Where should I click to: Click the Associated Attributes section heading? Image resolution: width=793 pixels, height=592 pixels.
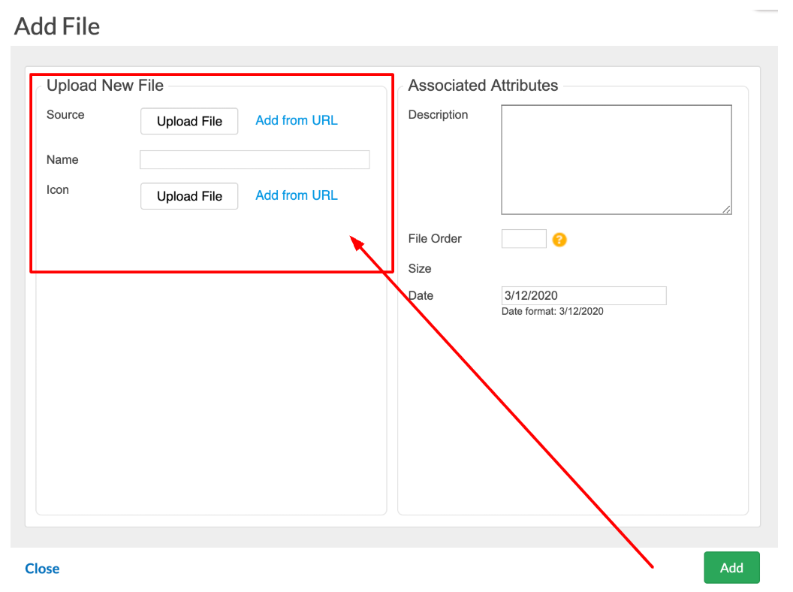pyautogui.click(x=483, y=85)
